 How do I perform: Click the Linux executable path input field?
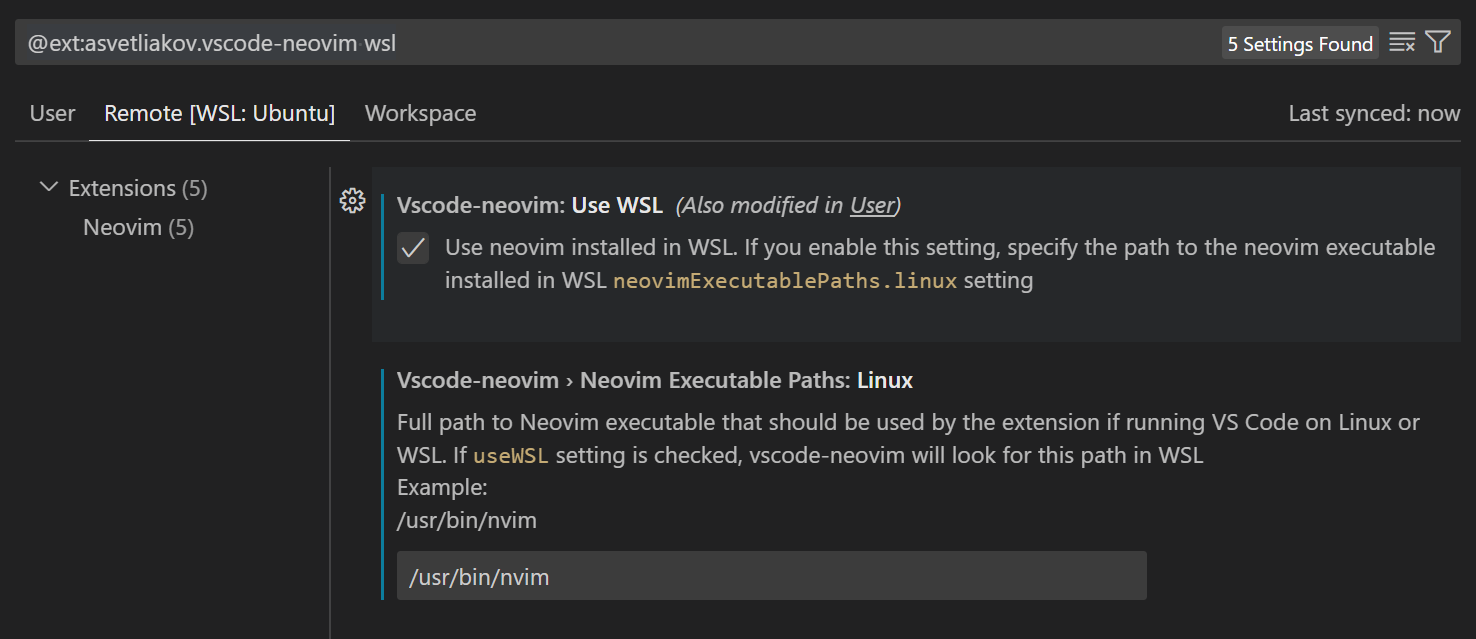pyautogui.click(x=771, y=577)
